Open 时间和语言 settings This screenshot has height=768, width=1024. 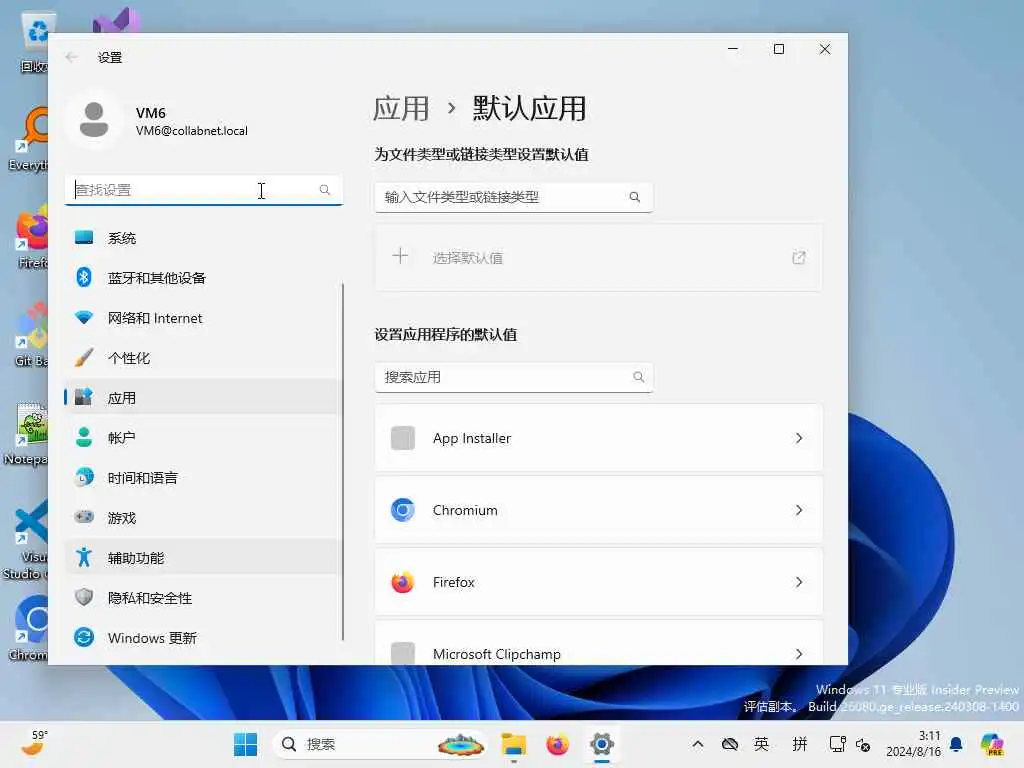coord(202,477)
